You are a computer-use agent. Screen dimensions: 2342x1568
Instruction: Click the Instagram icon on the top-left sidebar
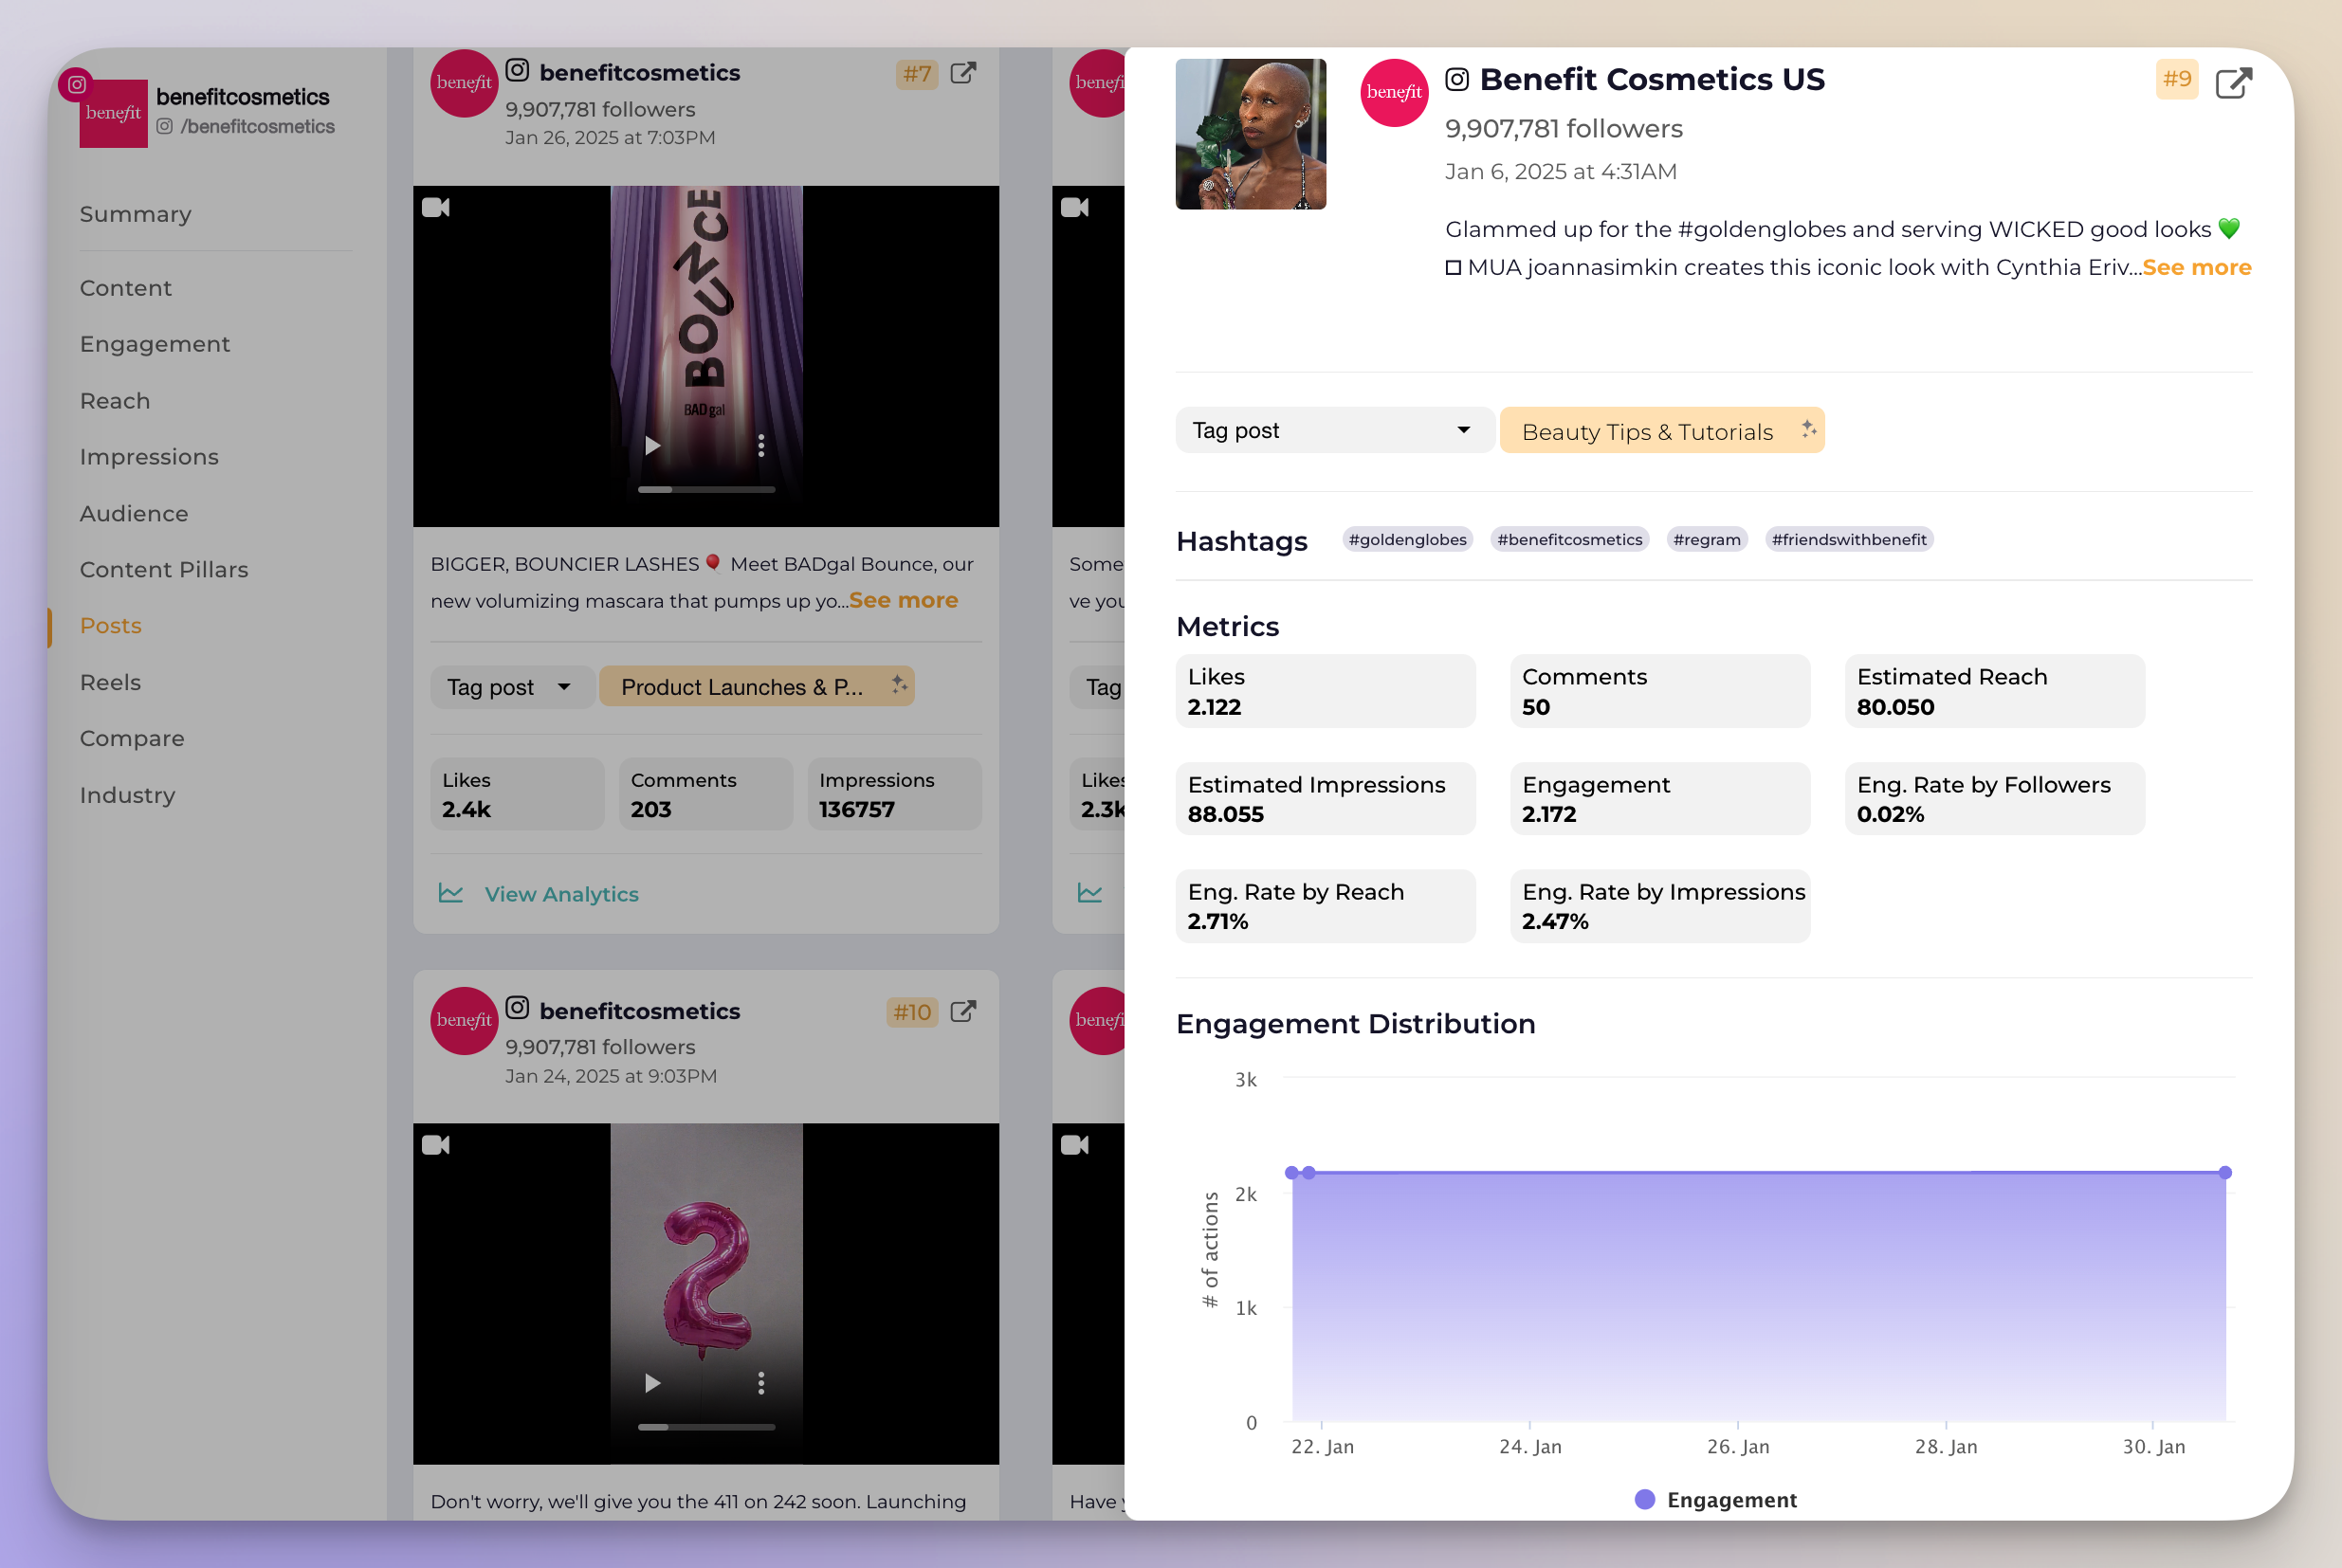click(x=75, y=82)
